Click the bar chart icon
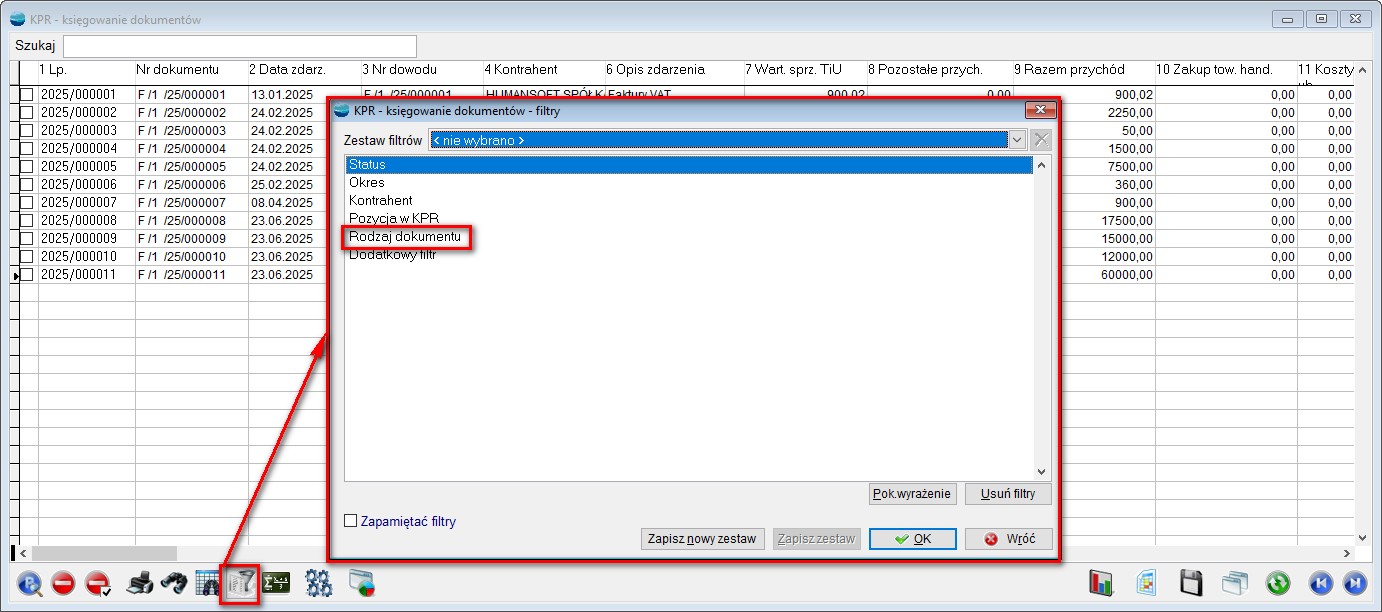Viewport: 1382px width, 612px height. (1101, 584)
